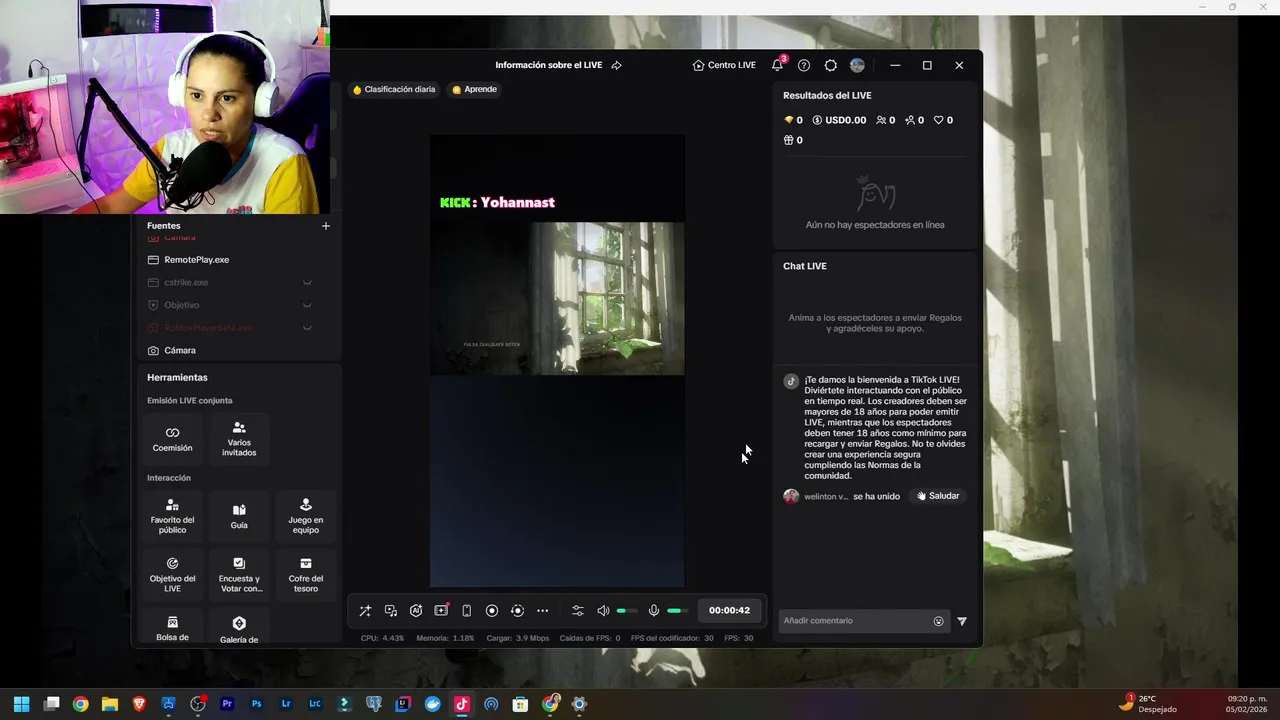Open notifications bell icon
The height and width of the screenshot is (720, 1280).
777,65
